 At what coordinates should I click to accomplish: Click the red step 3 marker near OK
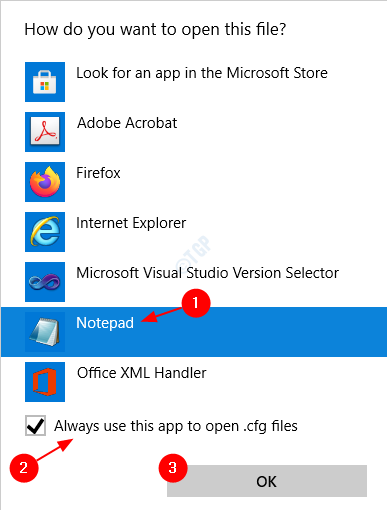click(173, 468)
